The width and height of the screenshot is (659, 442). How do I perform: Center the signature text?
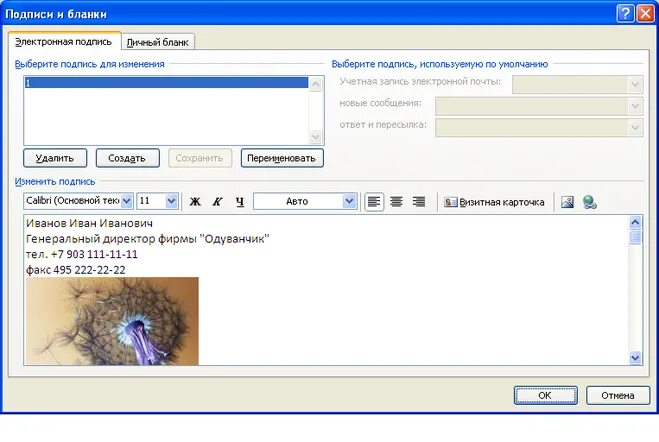pyautogui.click(x=396, y=202)
